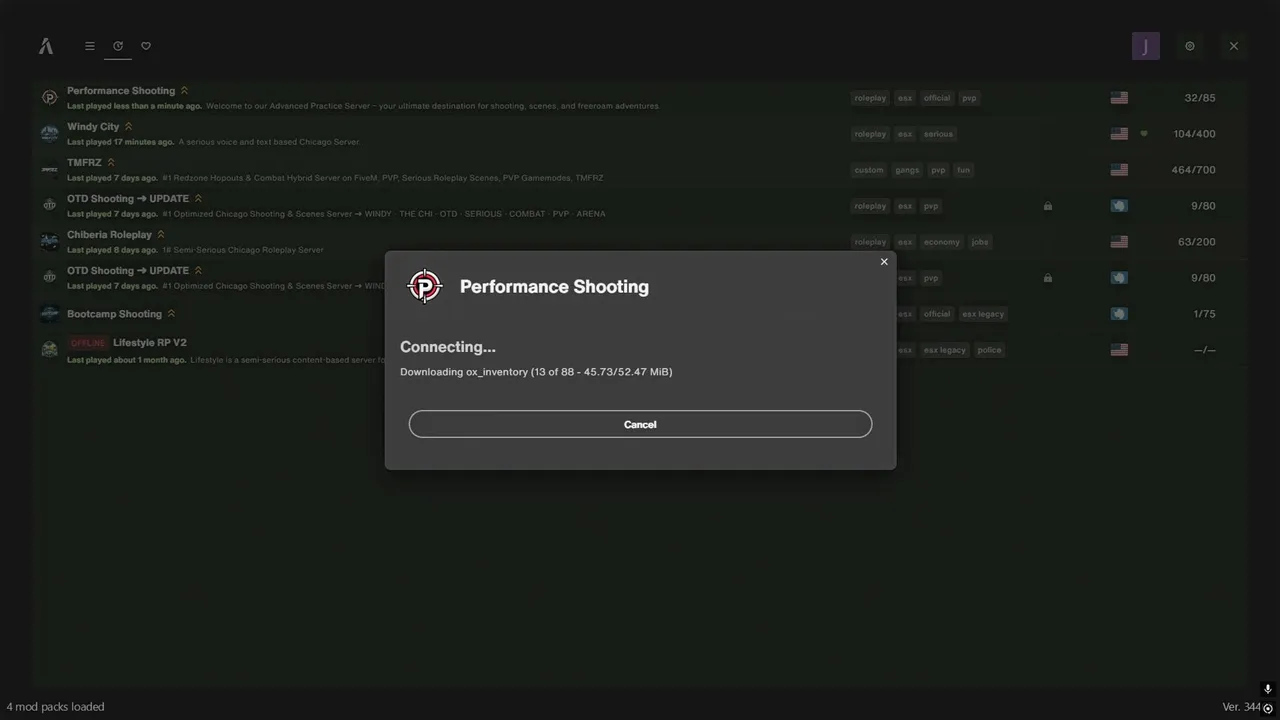Click the 'serious' tag on Windy City
Viewport: 1280px width, 720px height.
[938, 134]
